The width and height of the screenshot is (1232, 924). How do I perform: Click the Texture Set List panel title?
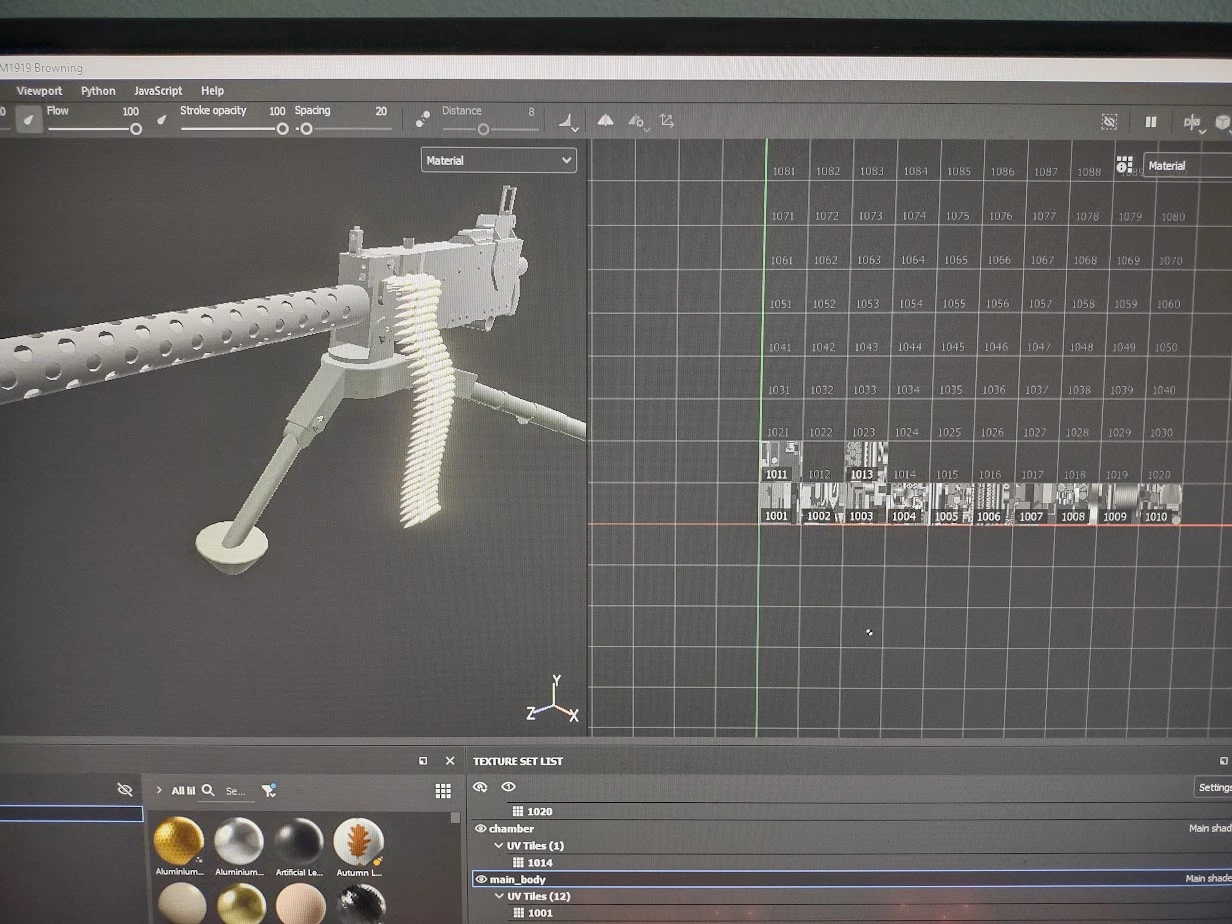[x=518, y=761]
